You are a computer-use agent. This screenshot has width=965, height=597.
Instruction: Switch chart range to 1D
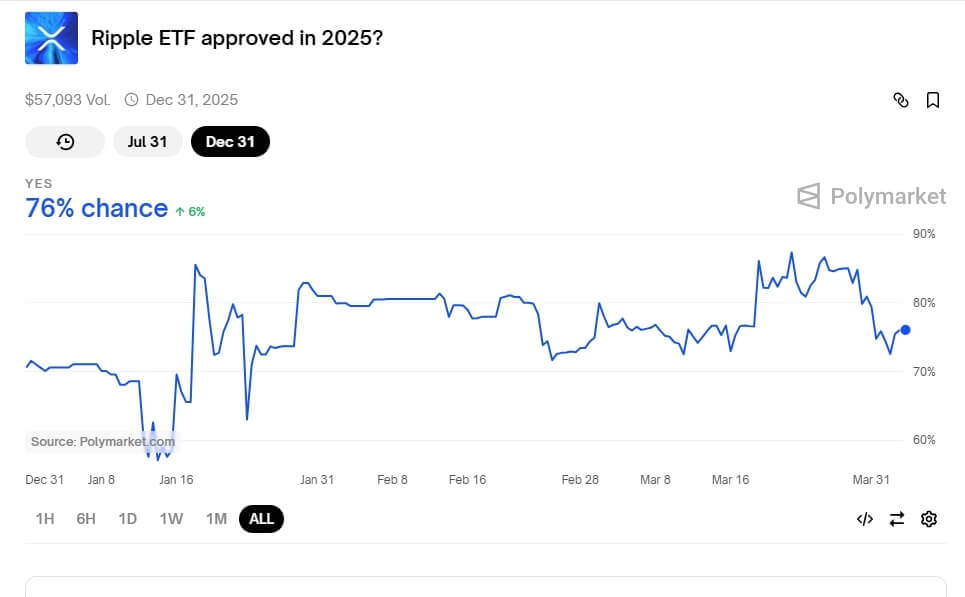pyautogui.click(x=127, y=518)
